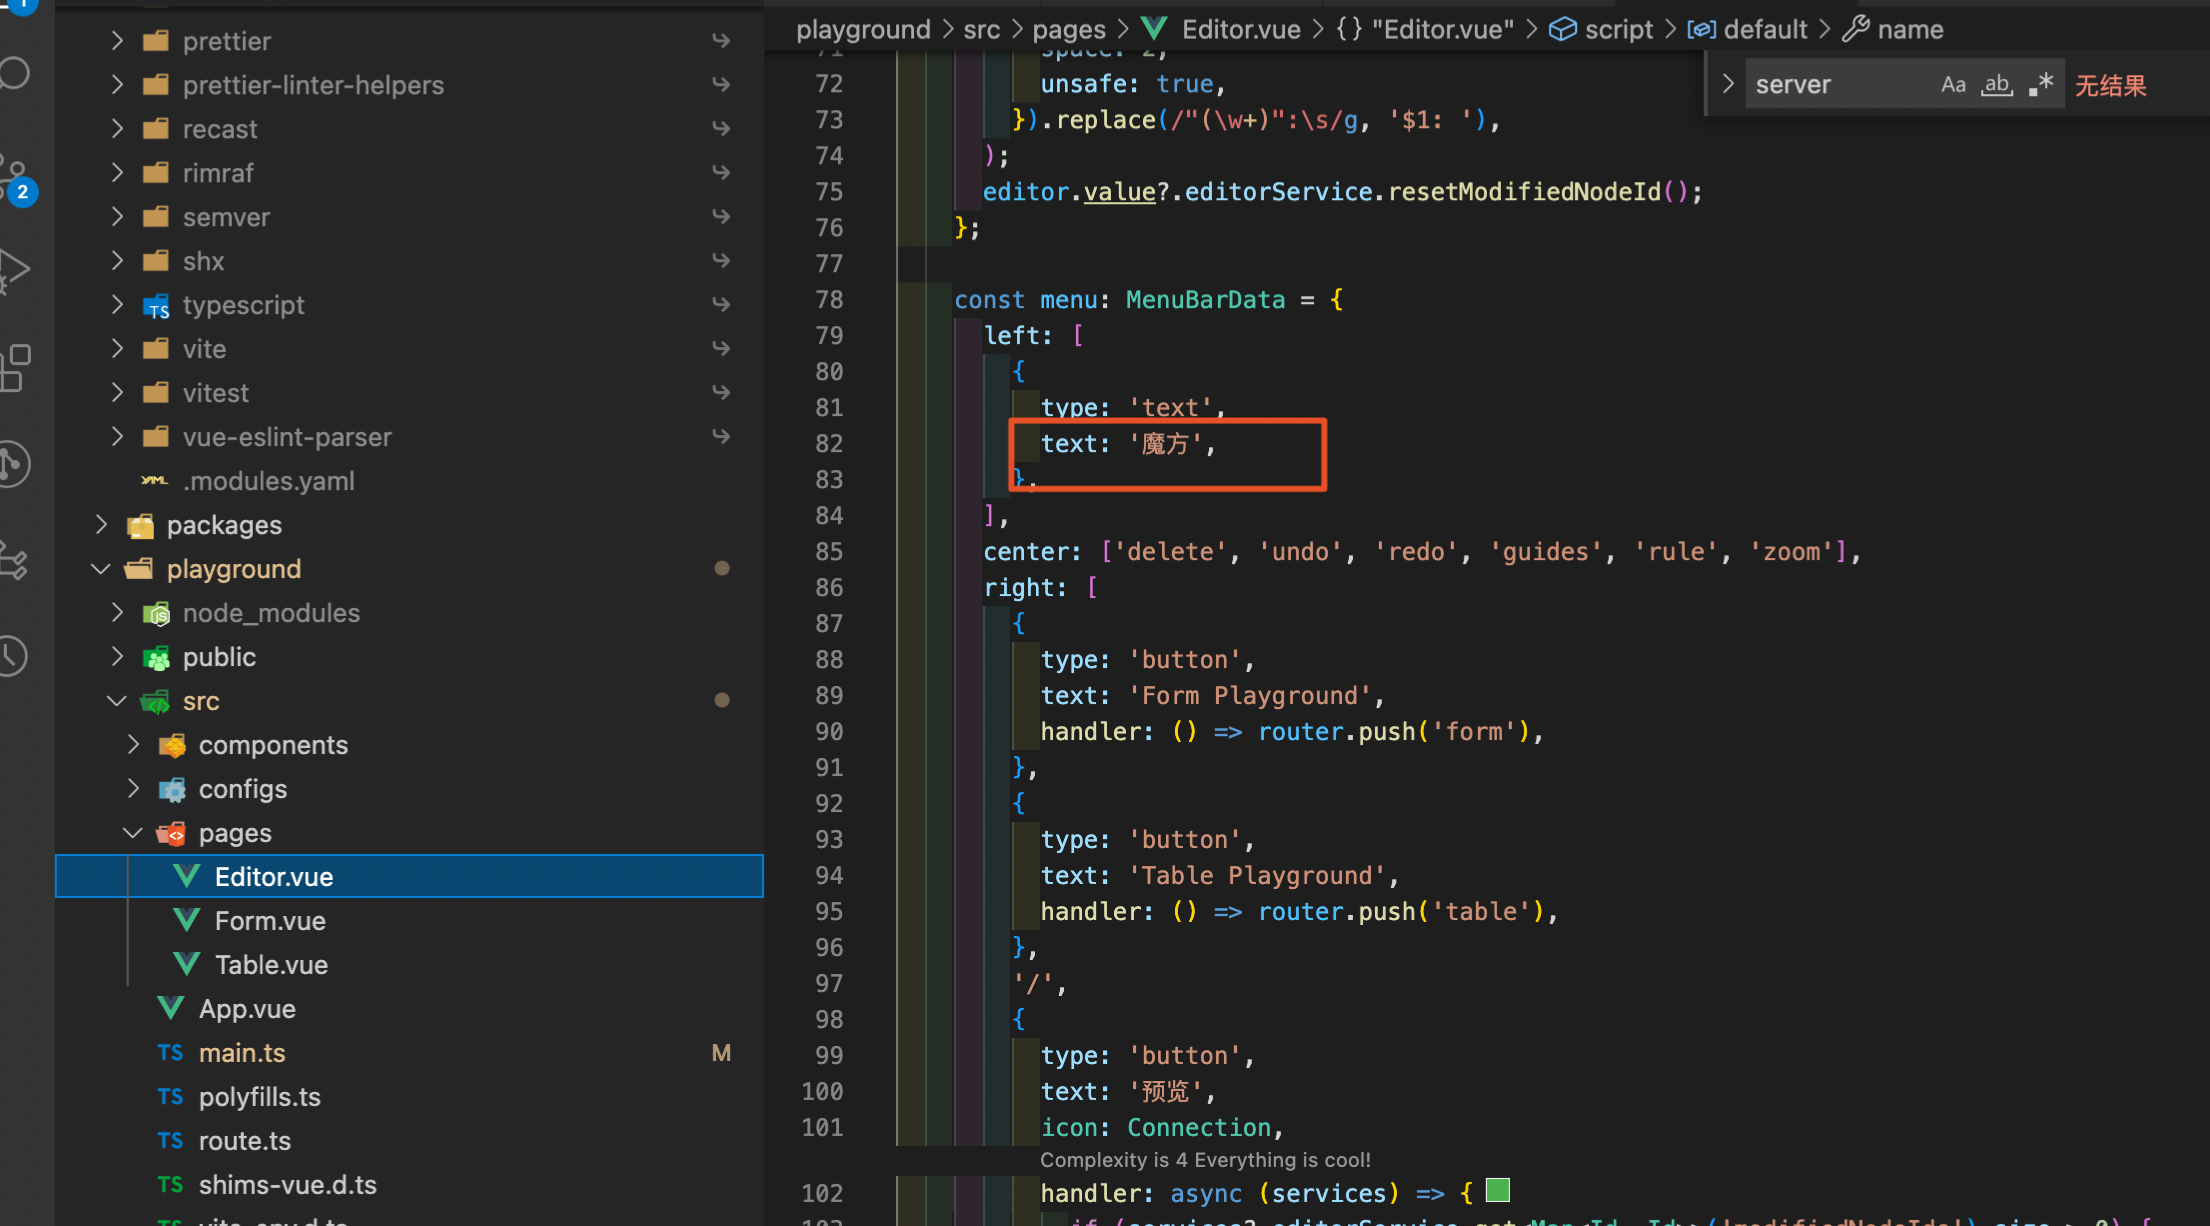2210x1226 pixels.
Task: Click the YAML icon beside .modules.yaml
Action: coord(154,481)
